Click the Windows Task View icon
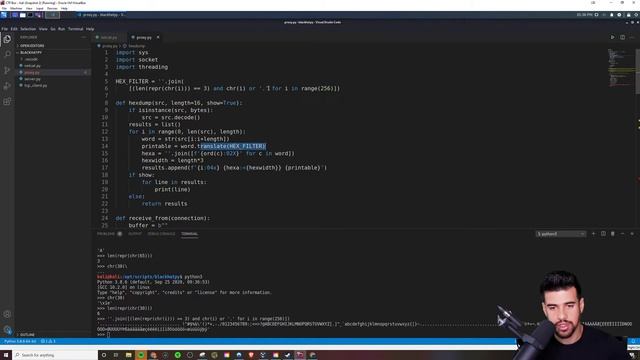This screenshot has height=360, width=640. point(116,355)
